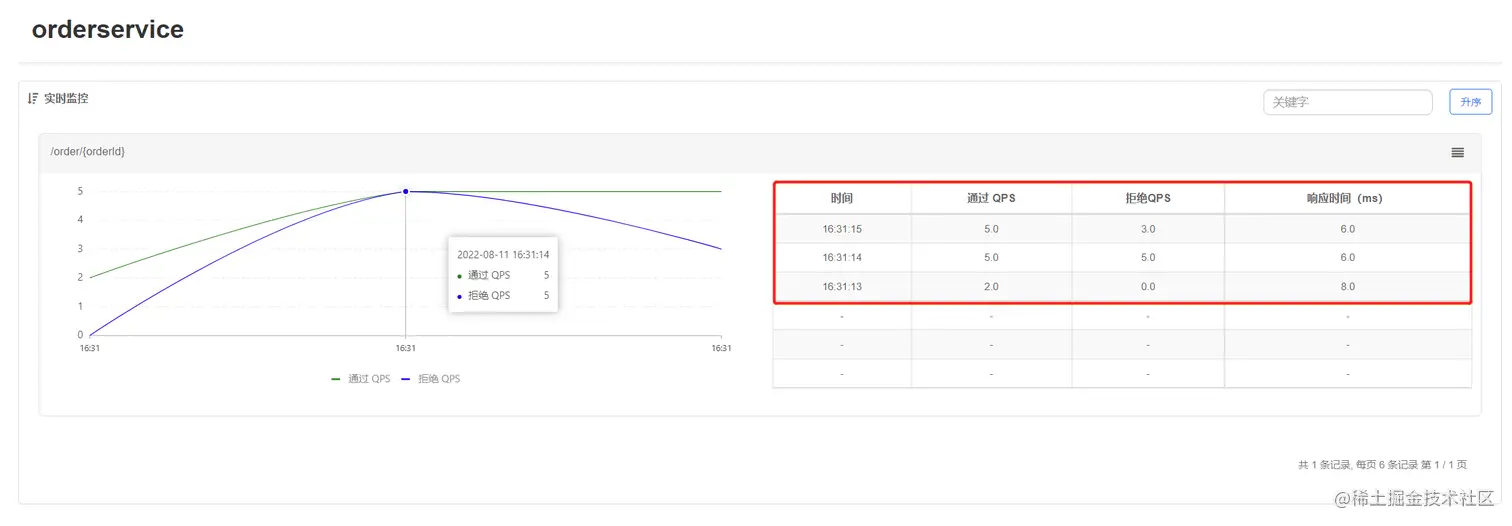
Task: Toggle the 拒绝 QPS legend series
Action: pos(430,379)
